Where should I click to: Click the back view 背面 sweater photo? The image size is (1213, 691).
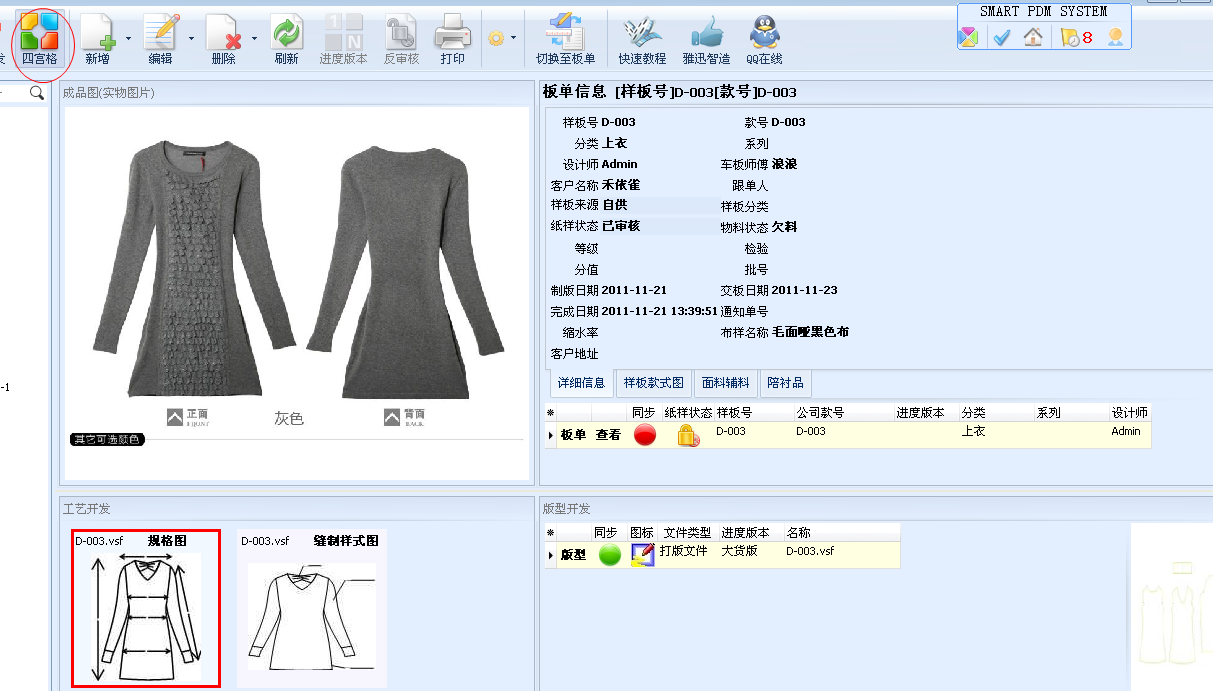tap(406, 272)
